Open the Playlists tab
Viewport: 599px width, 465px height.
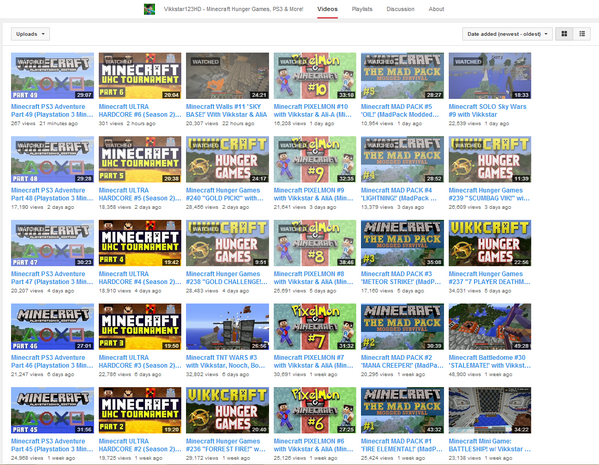(362, 9)
